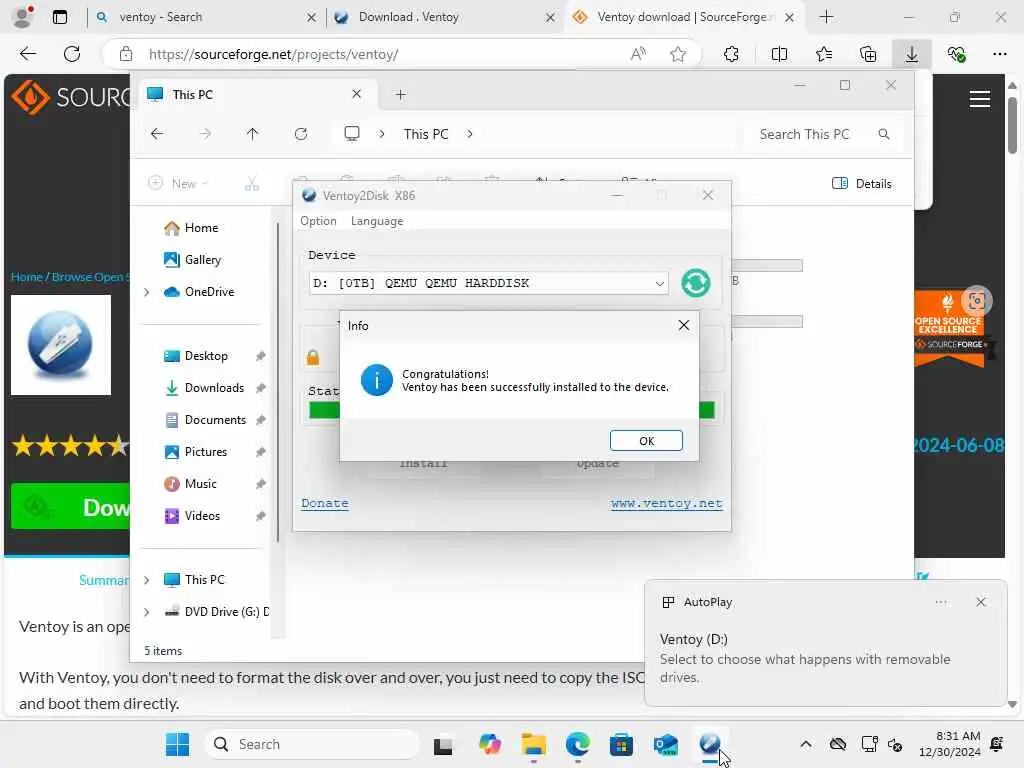Switch to the Download . Ventoy browser tab
This screenshot has width=1024, height=768.
tap(444, 17)
